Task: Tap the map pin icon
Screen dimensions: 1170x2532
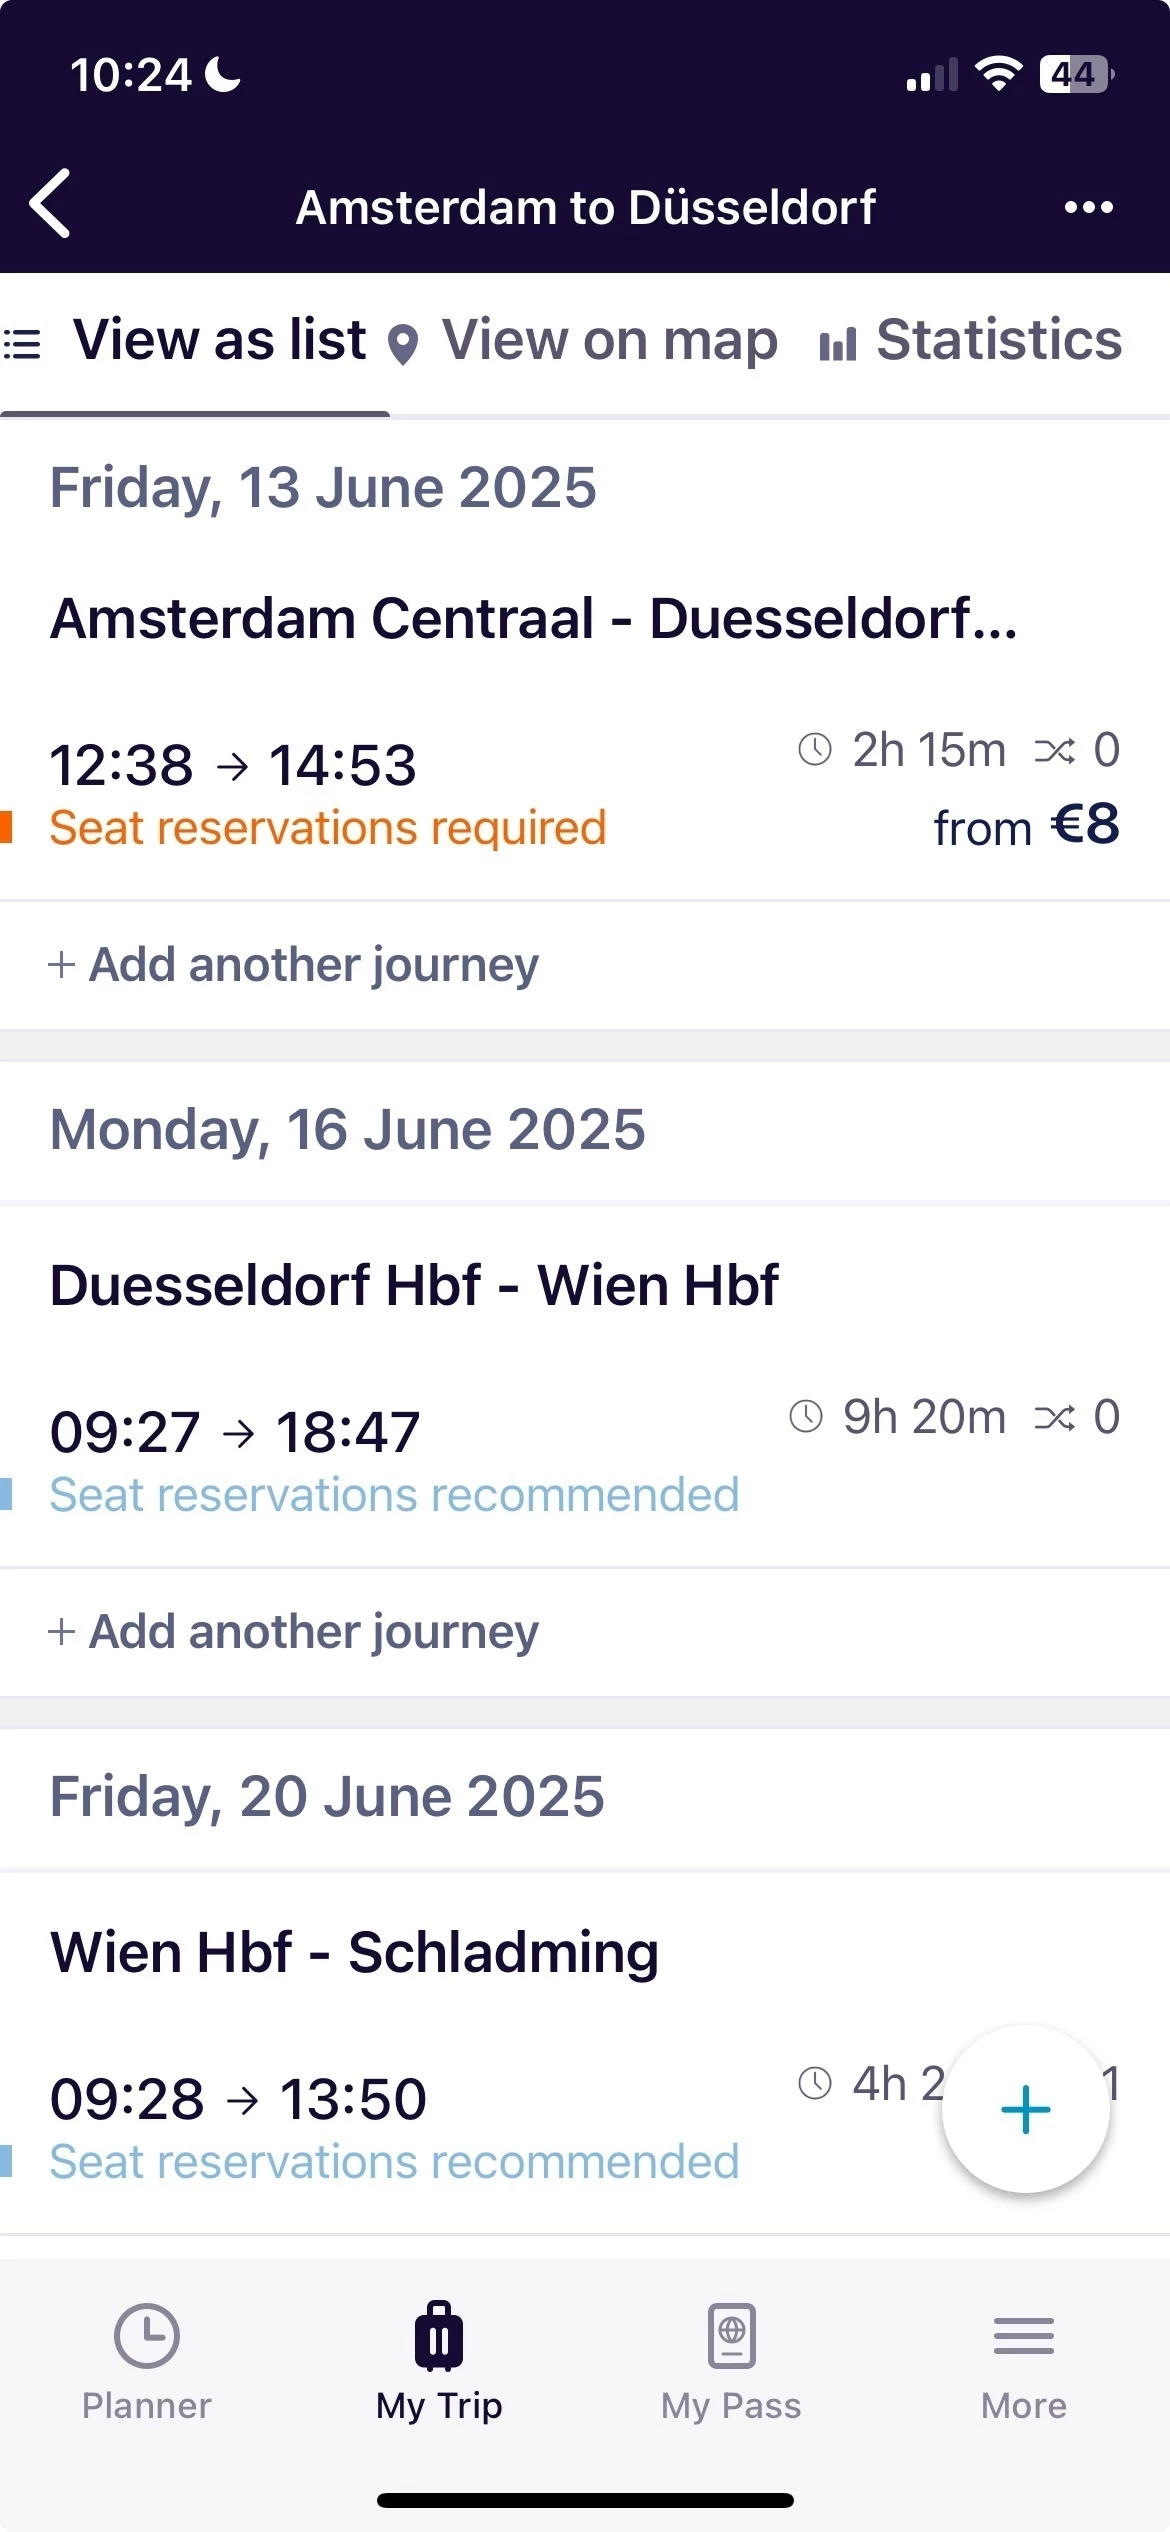Action: tap(403, 345)
